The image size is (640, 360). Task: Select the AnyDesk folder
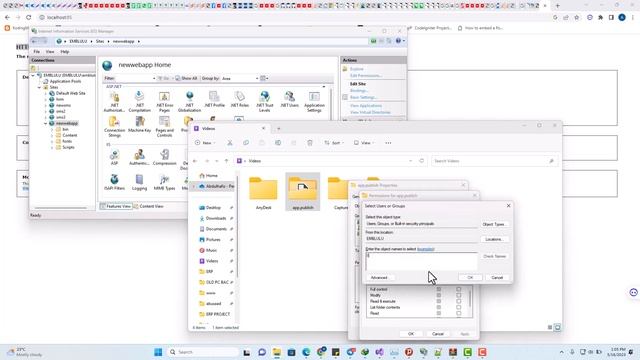(263, 193)
